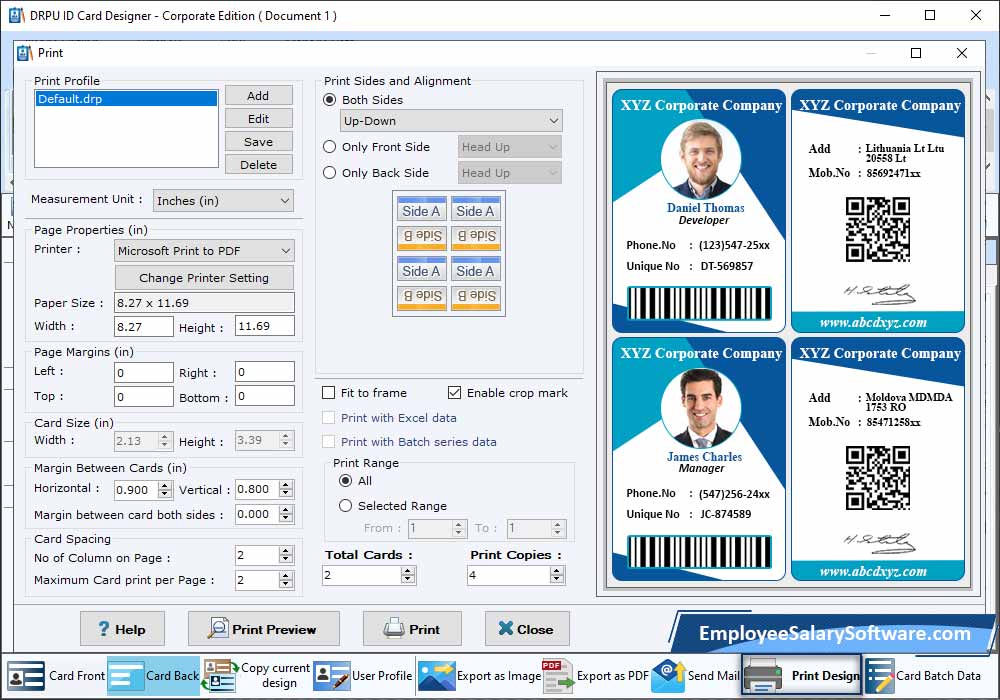Image resolution: width=1000 pixels, height=700 pixels.
Task: Click the Daniel Thomas front card preview
Action: tap(699, 211)
